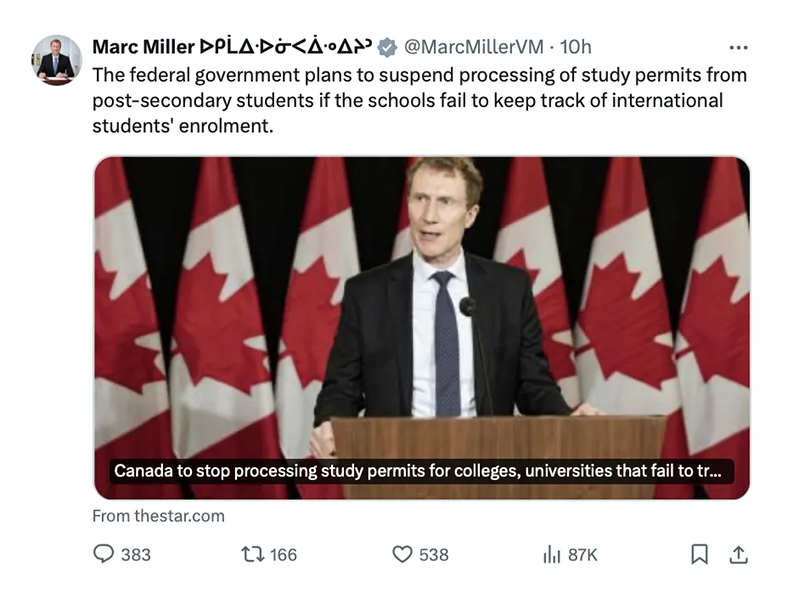Click the 383 replies count

[x=136, y=554]
